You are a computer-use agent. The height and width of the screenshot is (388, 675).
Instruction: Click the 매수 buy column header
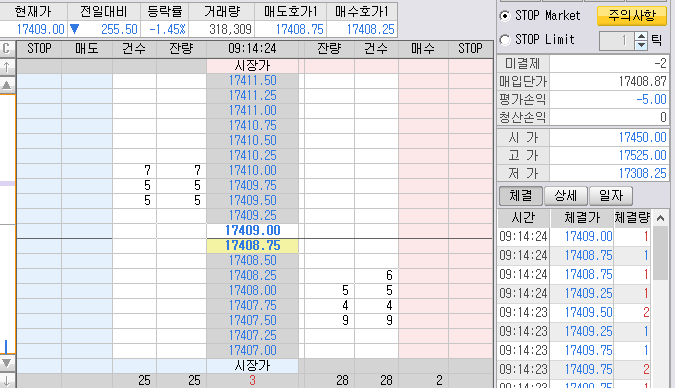coord(423,49)
